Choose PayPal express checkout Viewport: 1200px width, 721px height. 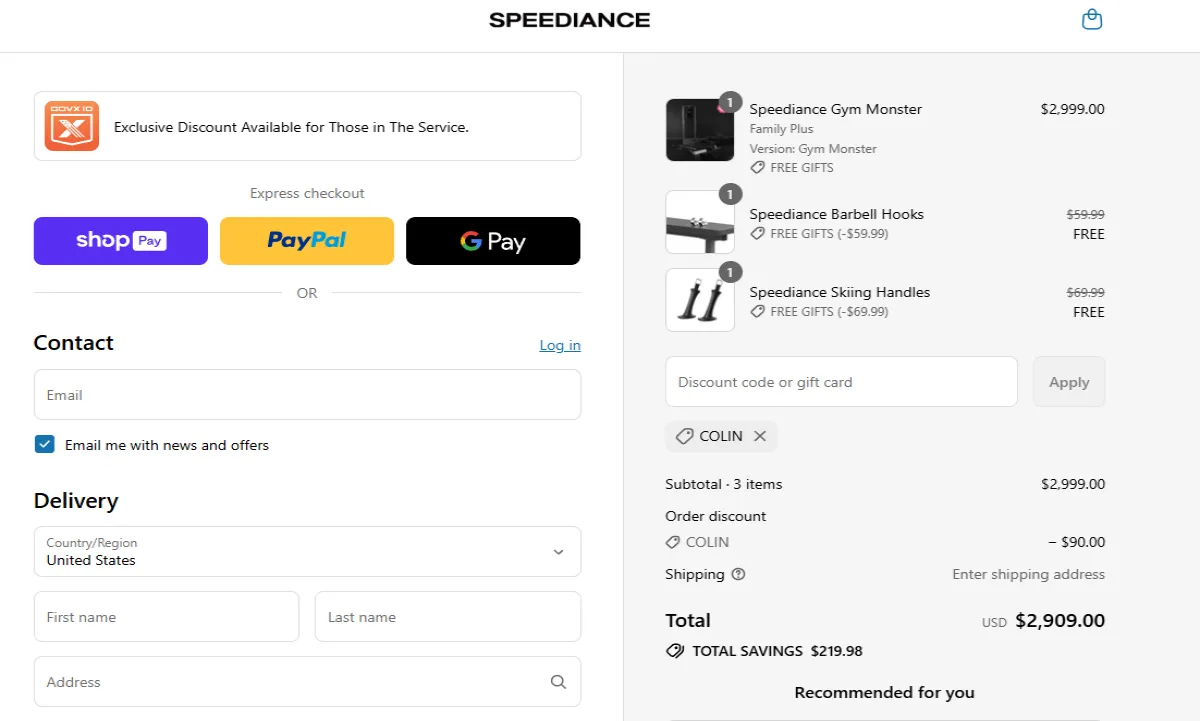pyautogui.click(x=307, y=241)
